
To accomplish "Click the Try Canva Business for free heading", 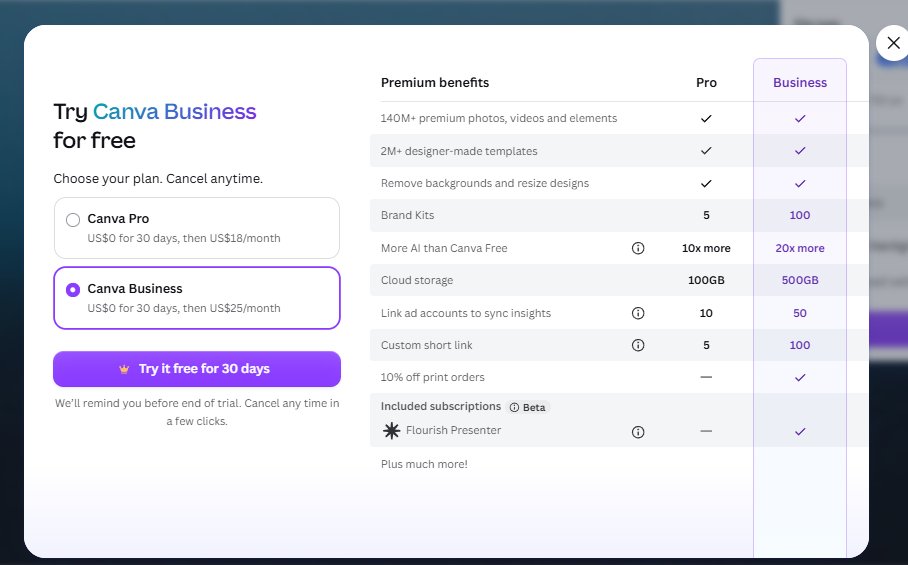I will coord(155,126).
